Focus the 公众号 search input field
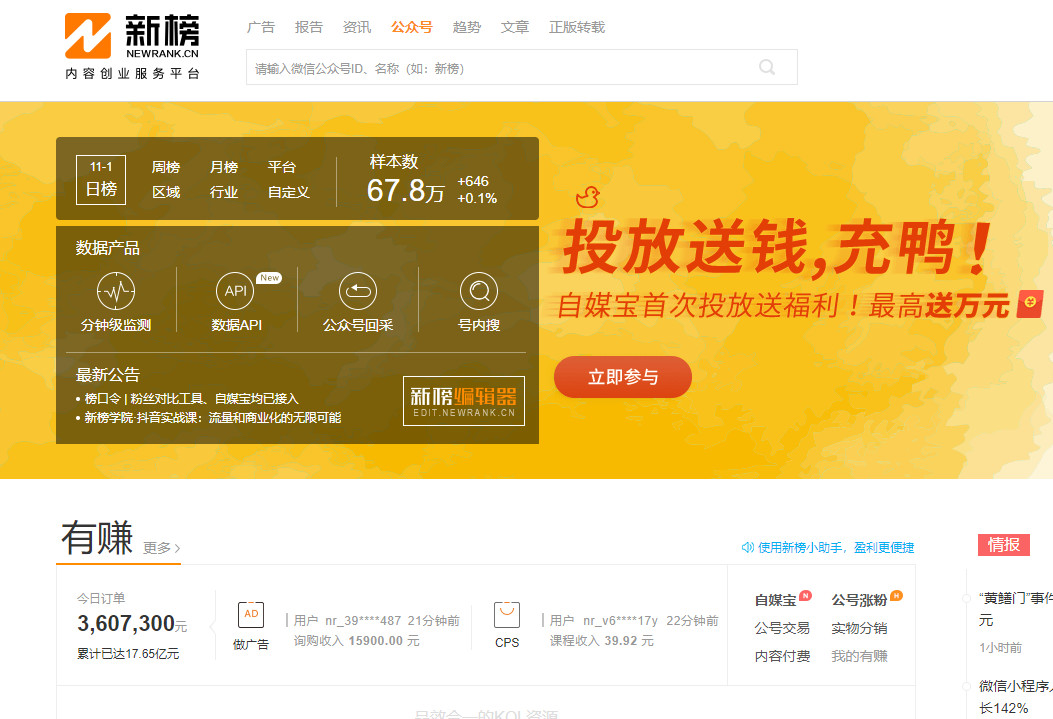Image resolution: width=1053 pixels, height=719 pixels. click(x=522, y=67)
